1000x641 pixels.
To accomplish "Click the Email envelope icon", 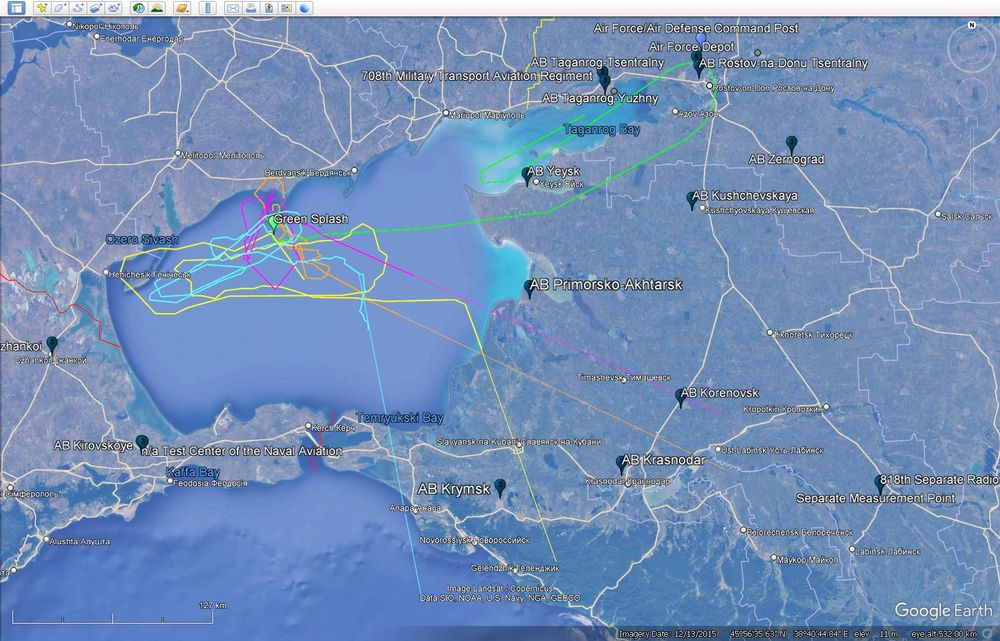I will pos(233,8).
